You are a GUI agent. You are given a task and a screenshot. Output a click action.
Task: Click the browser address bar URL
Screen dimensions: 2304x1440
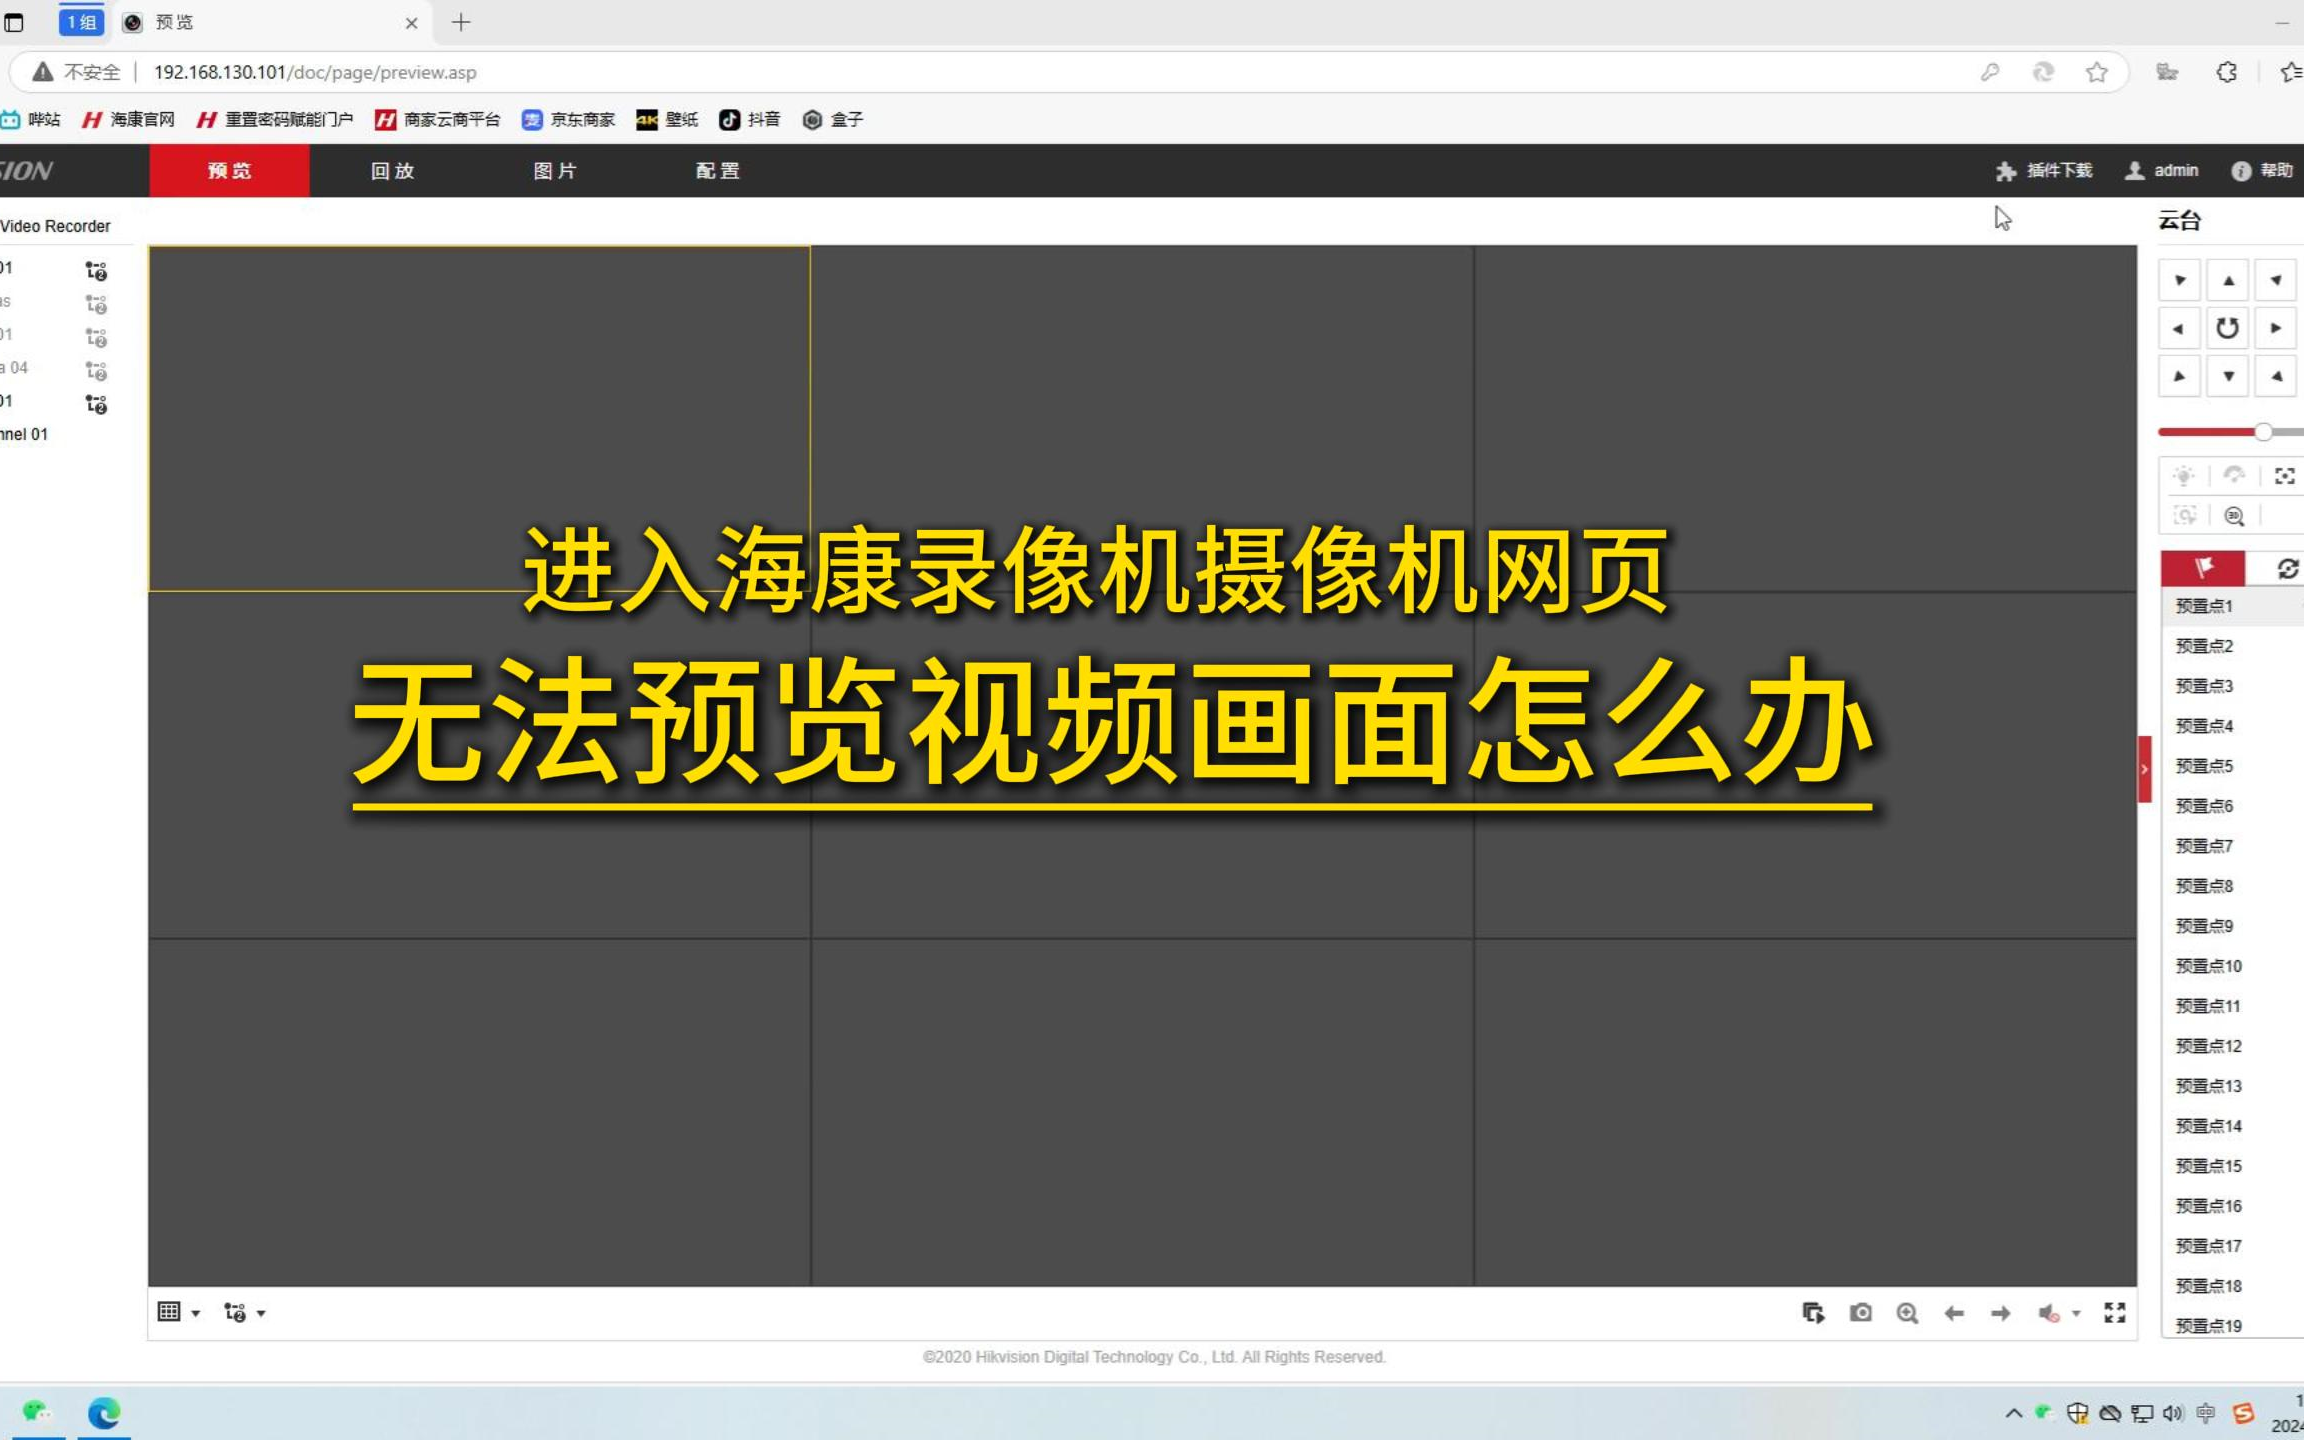point(315,73)
